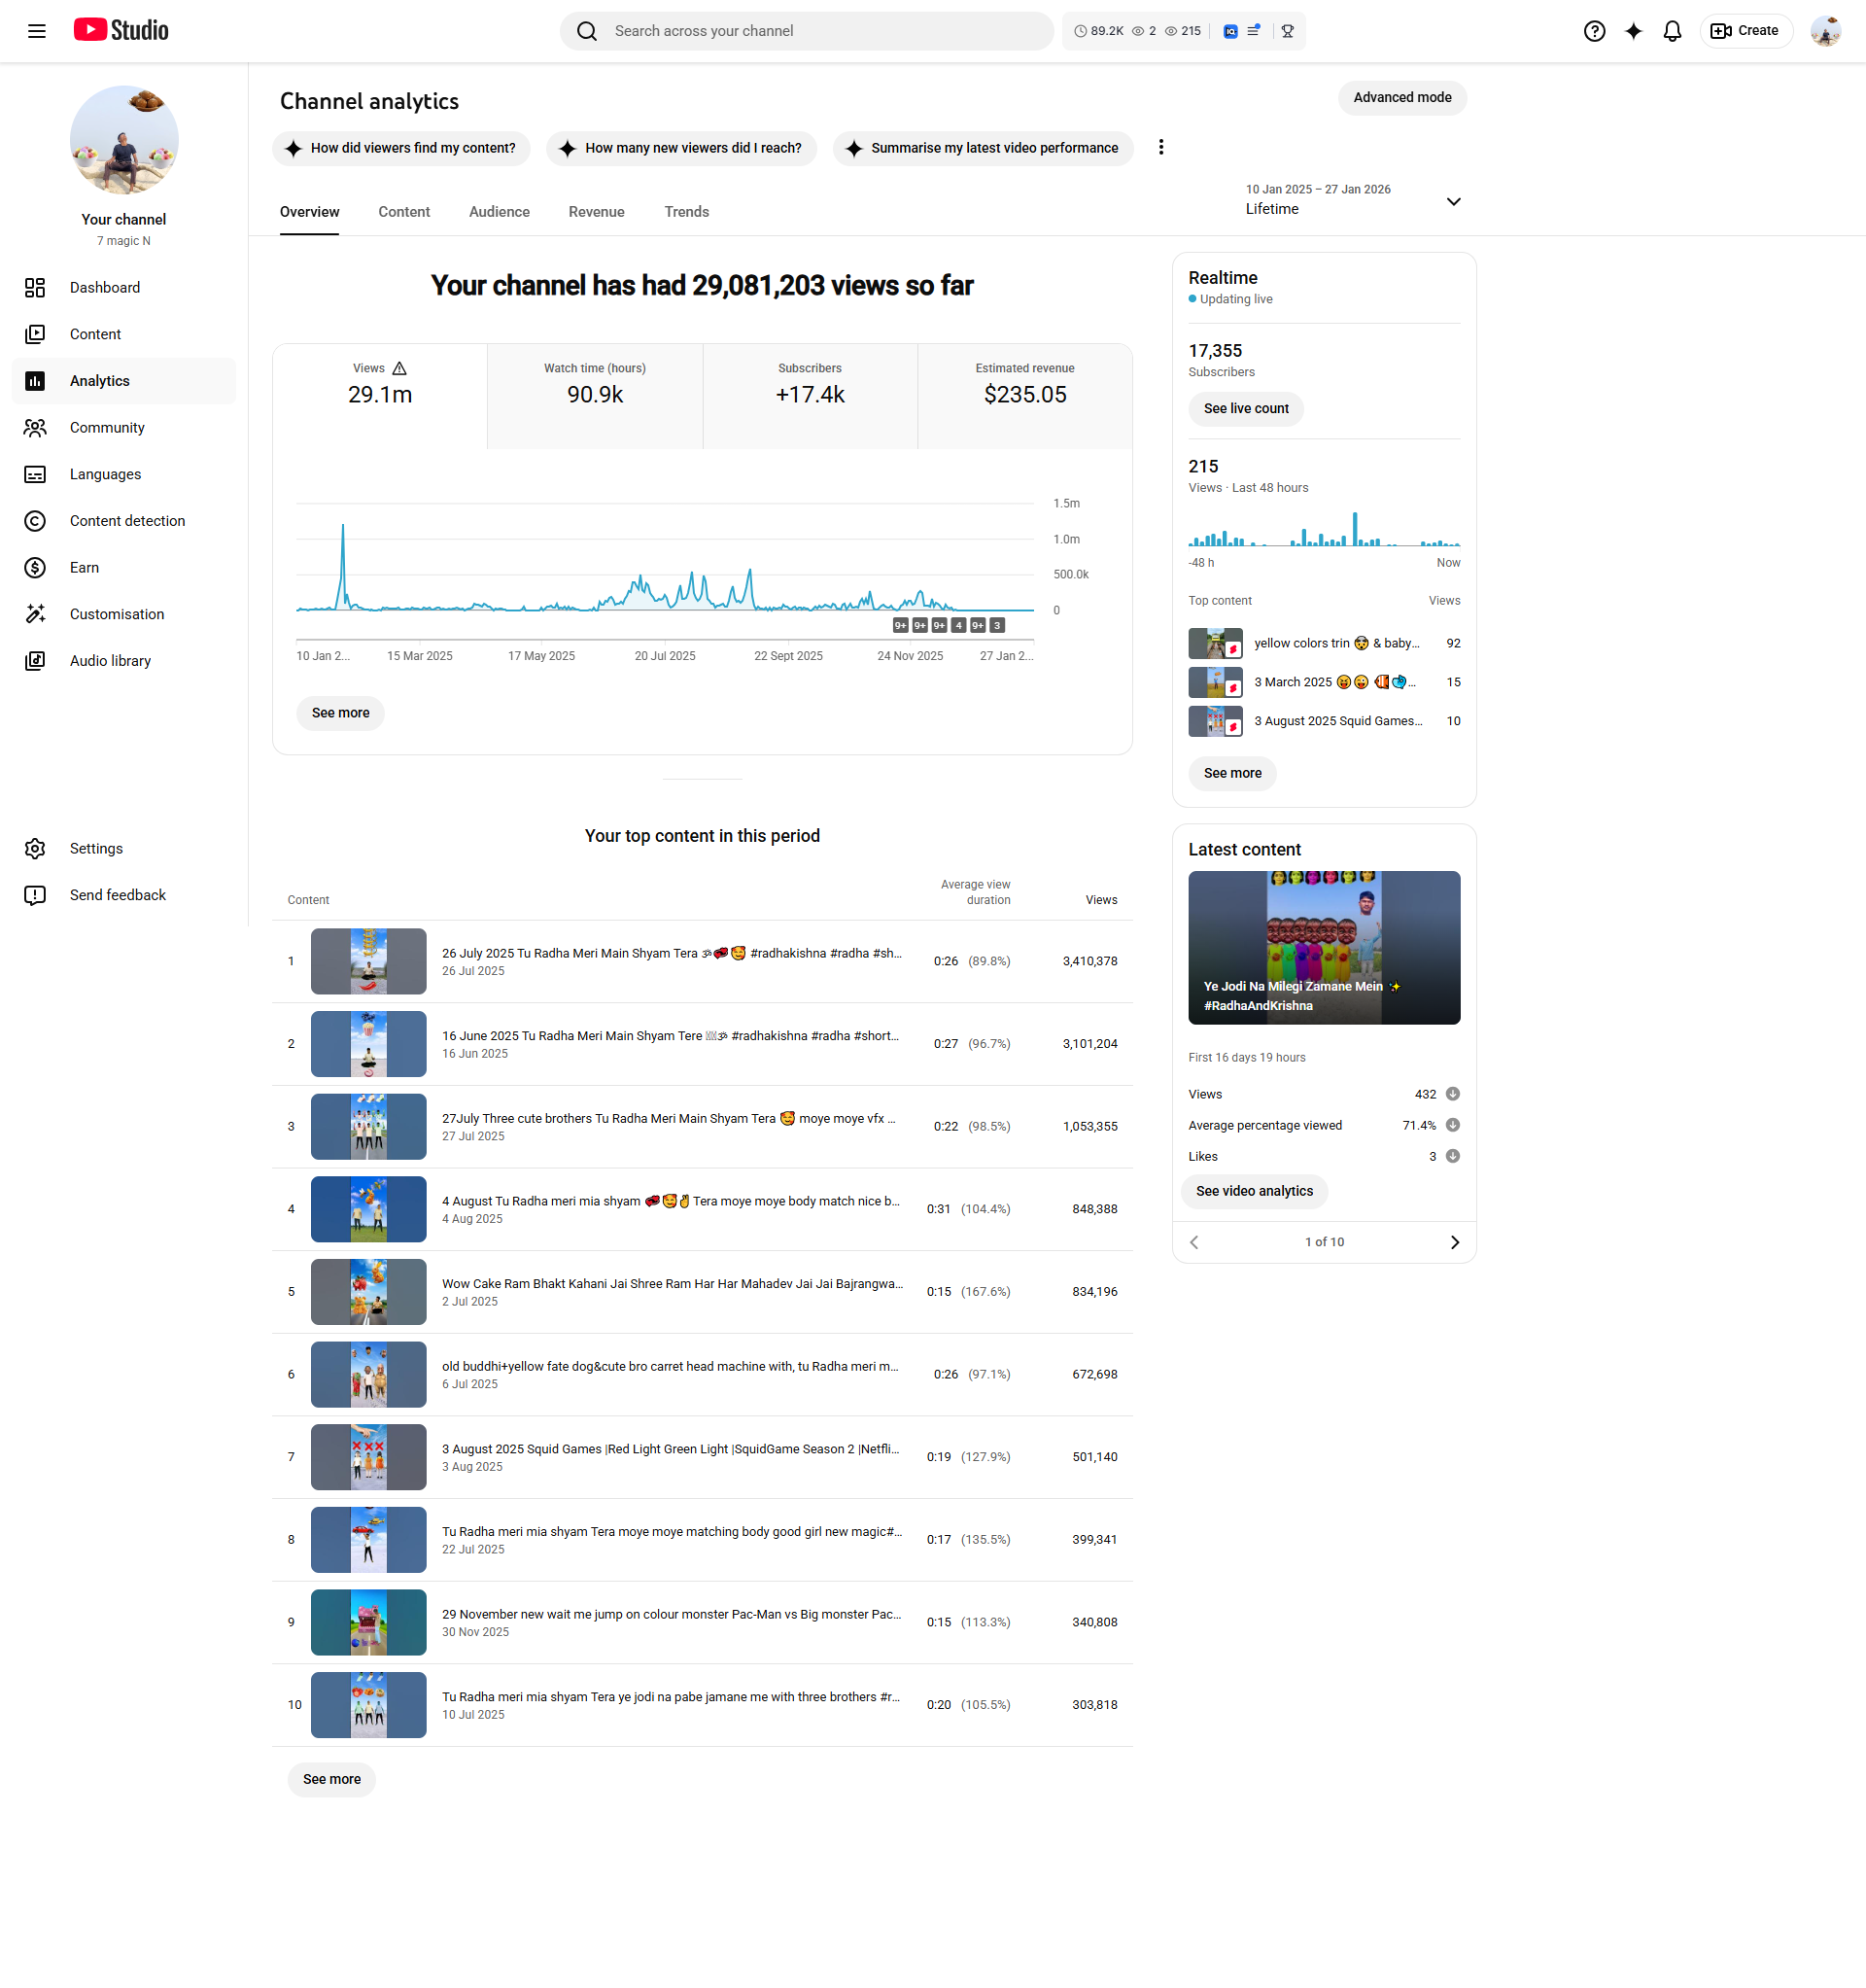The height and width of the screenshot is (1988, 1866).
Task: Click the Ask Studio sparkle icon in header
Action: [x=1633, y=31]
